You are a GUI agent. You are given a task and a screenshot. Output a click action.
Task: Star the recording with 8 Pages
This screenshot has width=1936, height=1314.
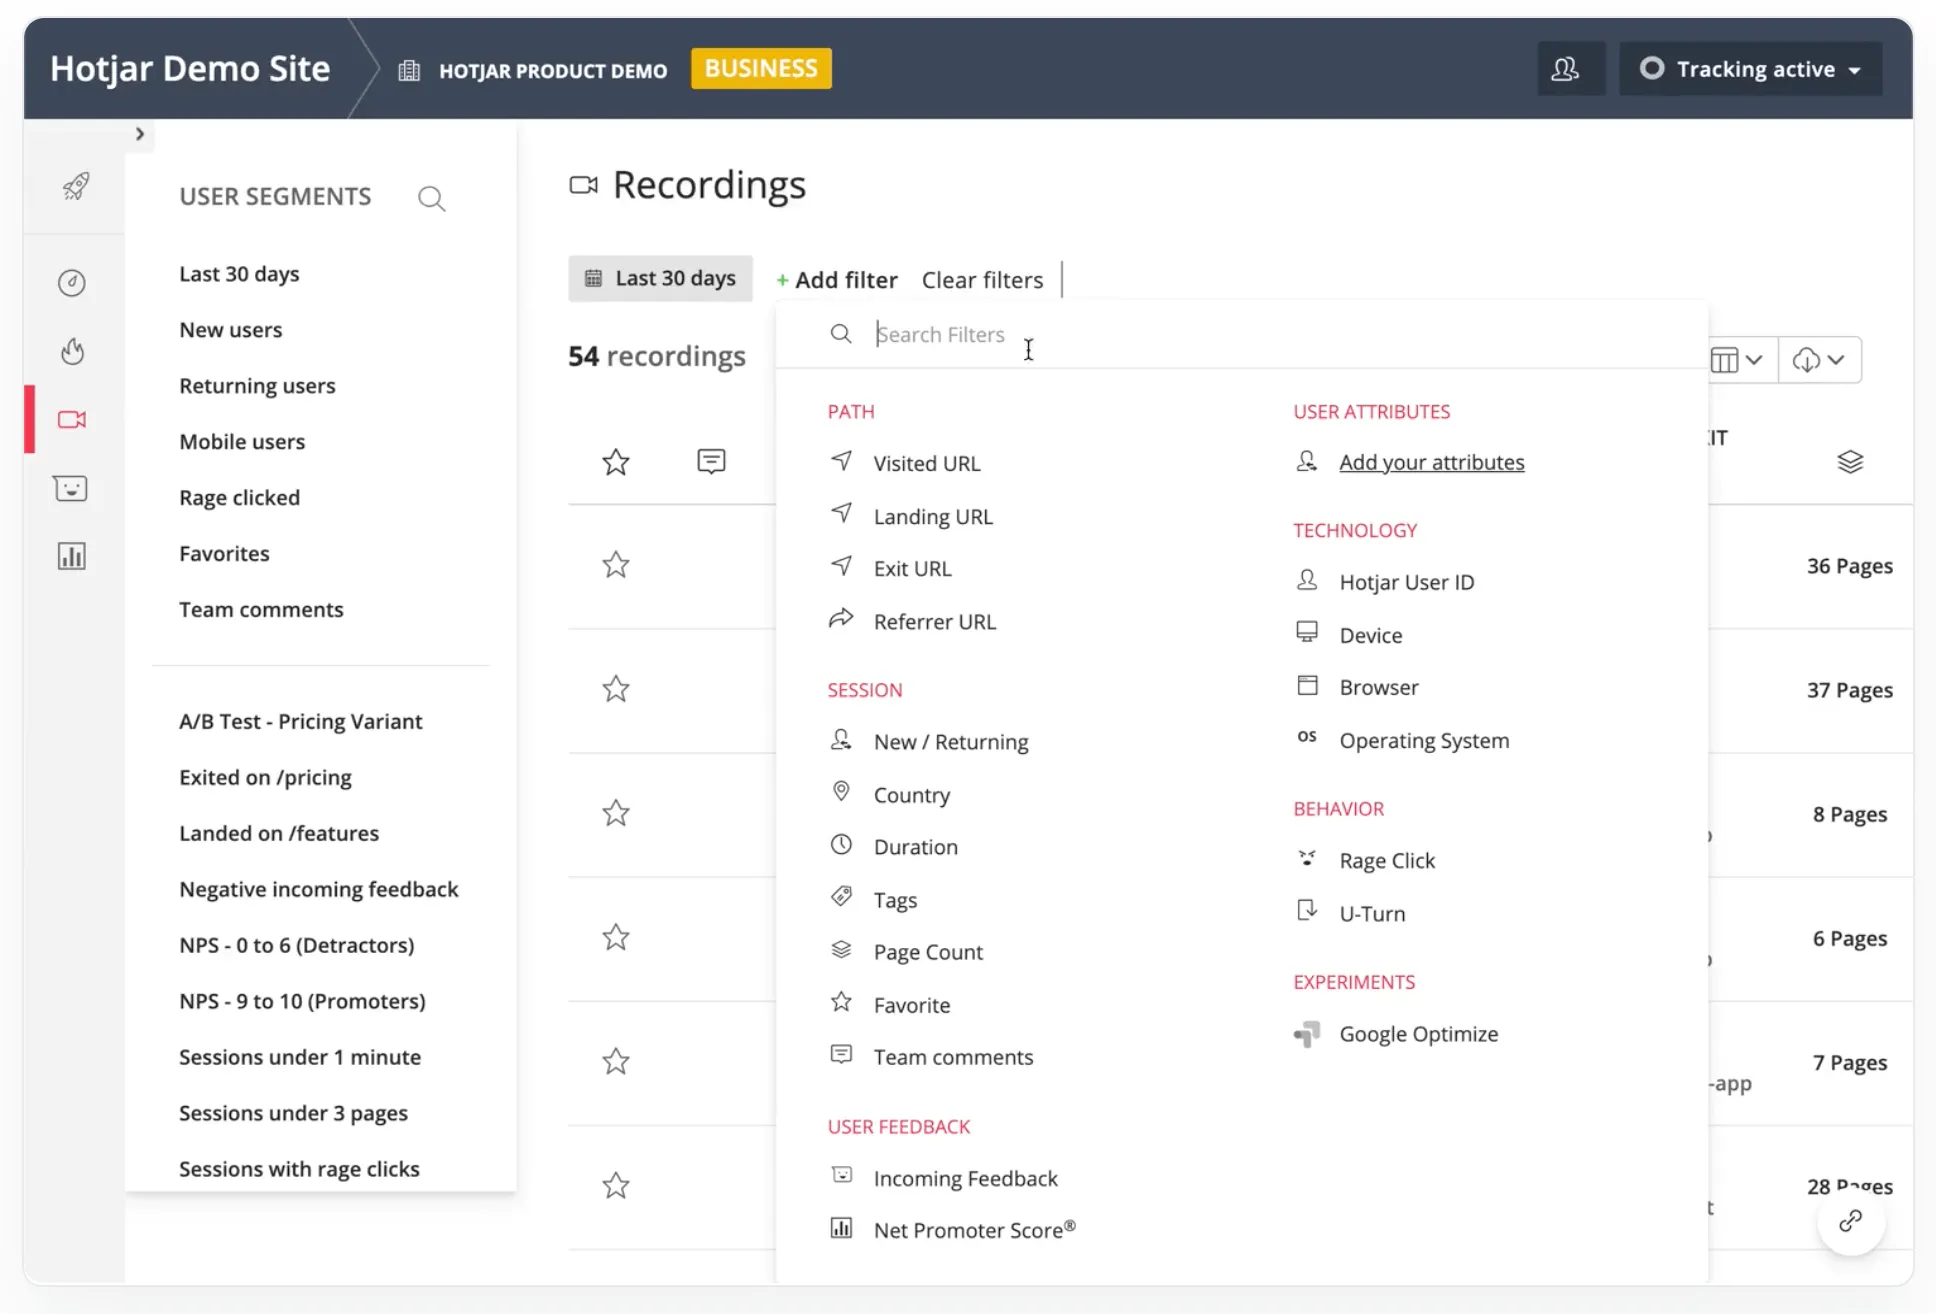[616, 813]
